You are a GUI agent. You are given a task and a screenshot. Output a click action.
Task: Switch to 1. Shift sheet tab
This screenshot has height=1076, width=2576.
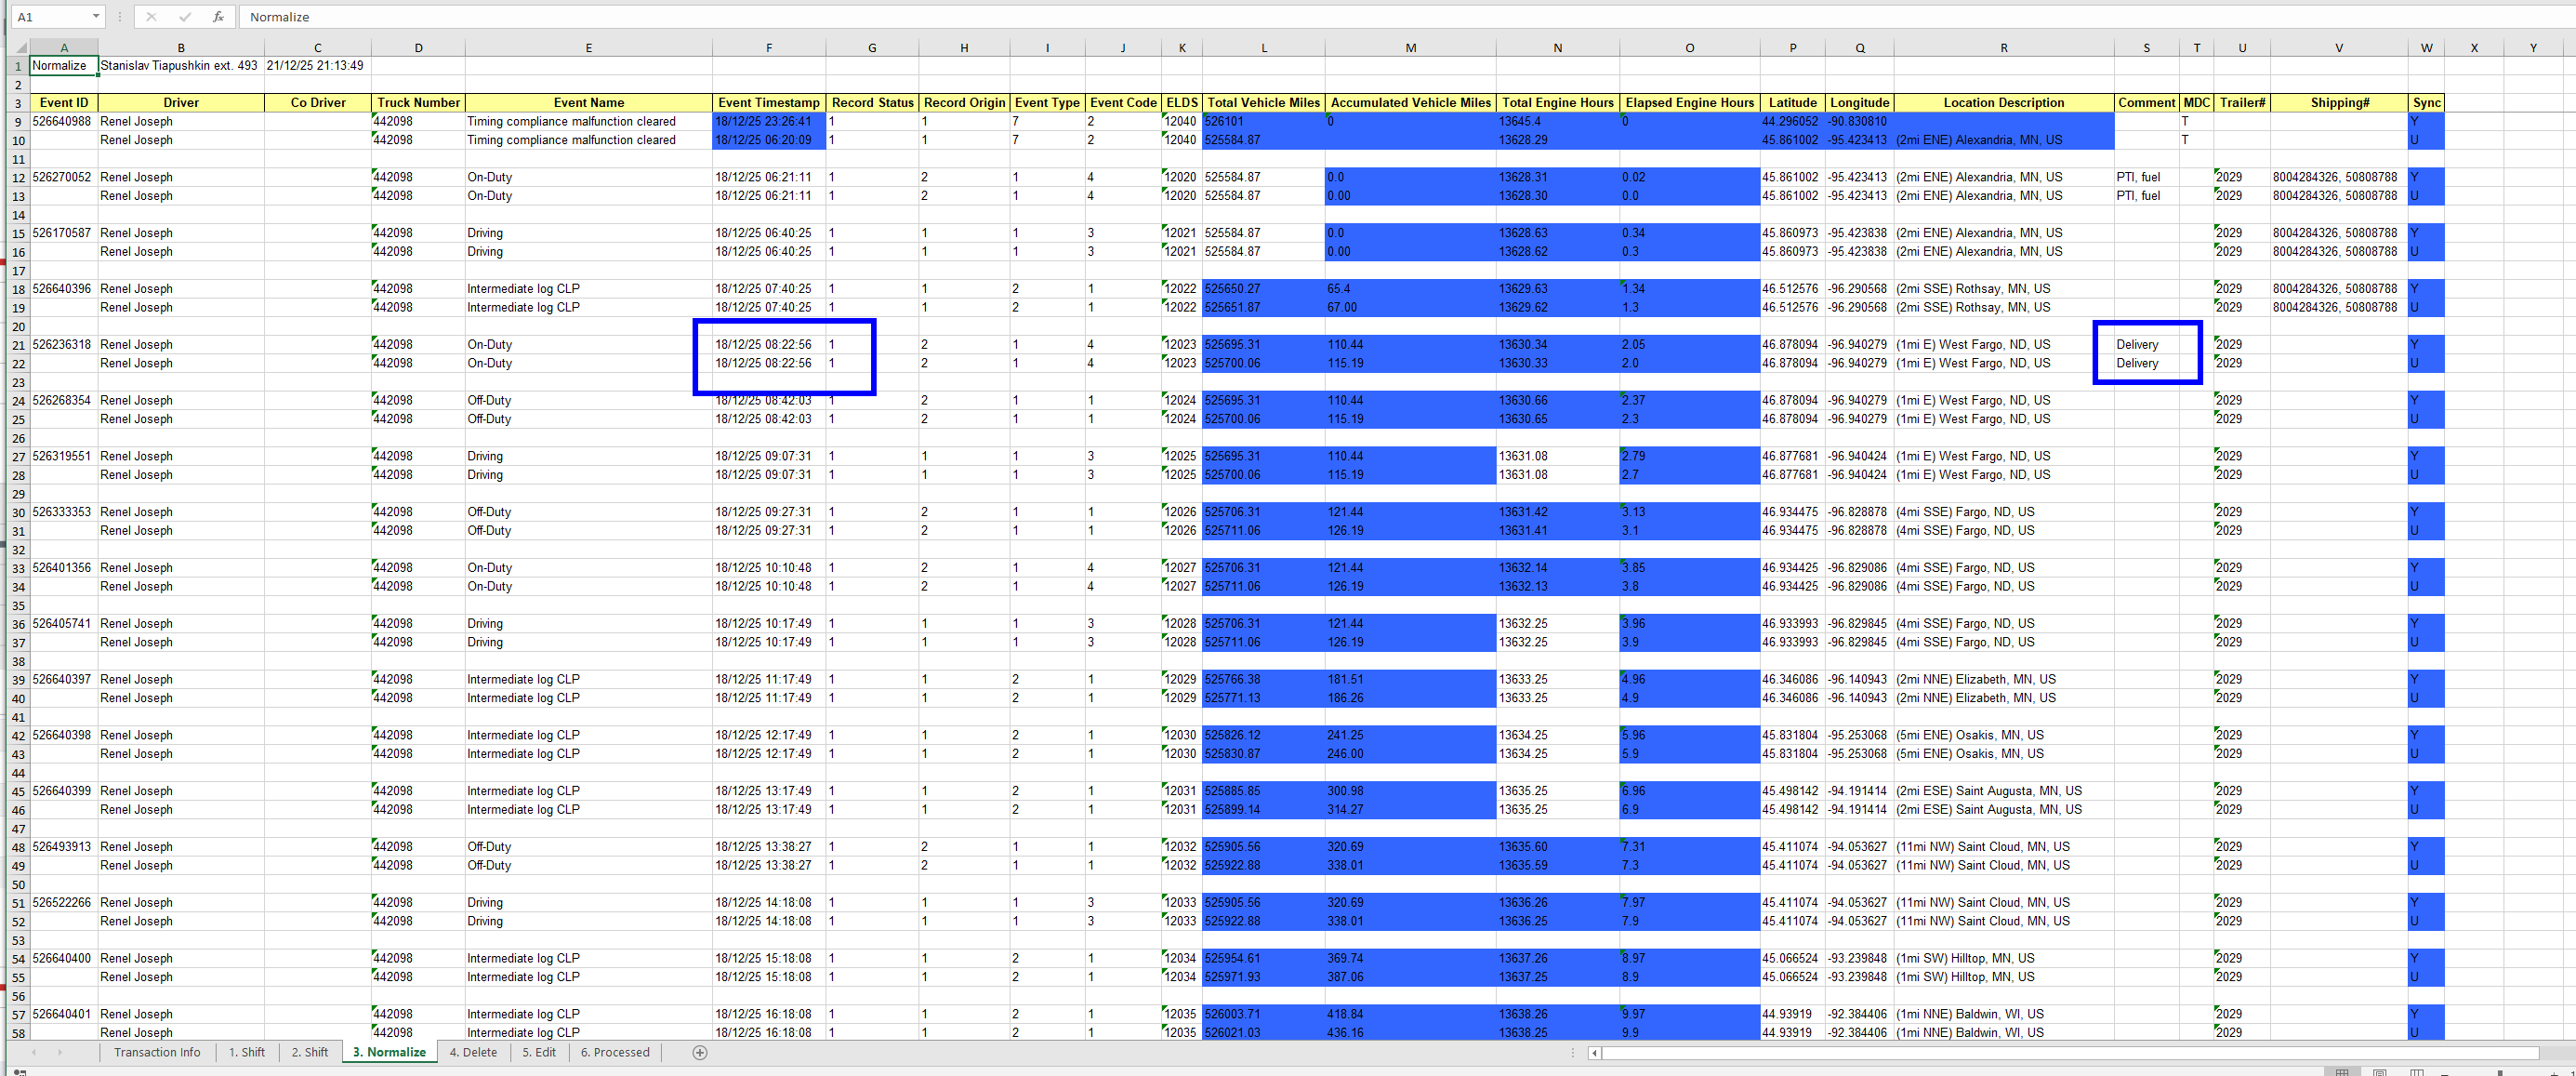pos(247,1052)
